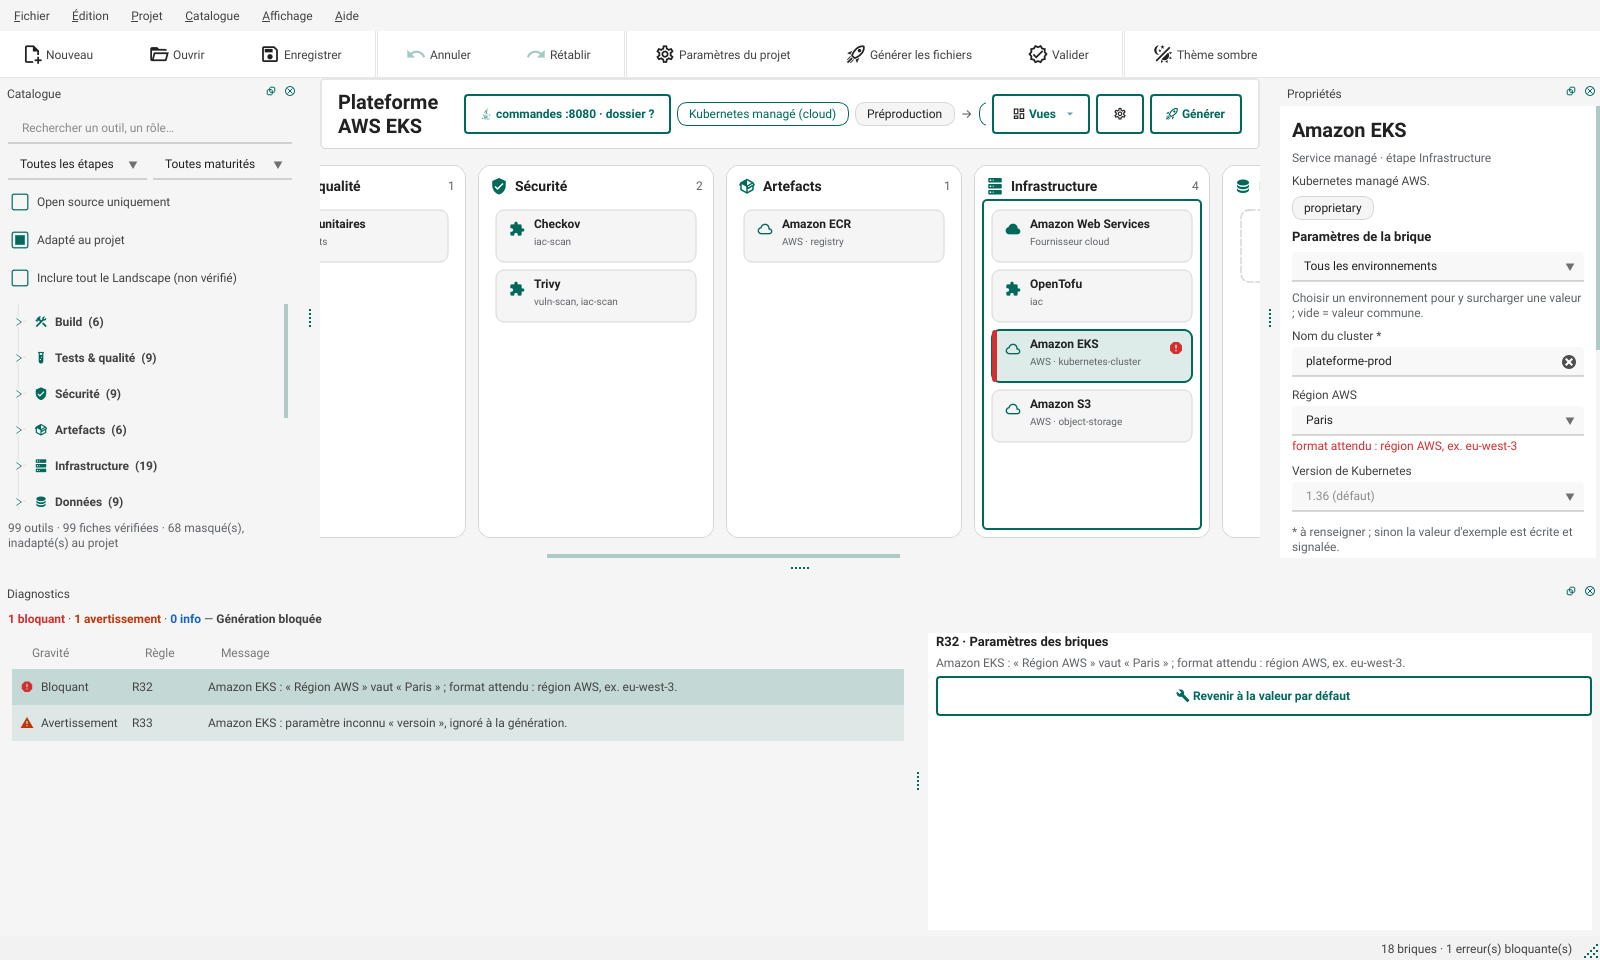The height and width of the screenshot is (960, 1600).
Task: Click the red error badge on Amazon EKS card
Action: click(1176, 348)
